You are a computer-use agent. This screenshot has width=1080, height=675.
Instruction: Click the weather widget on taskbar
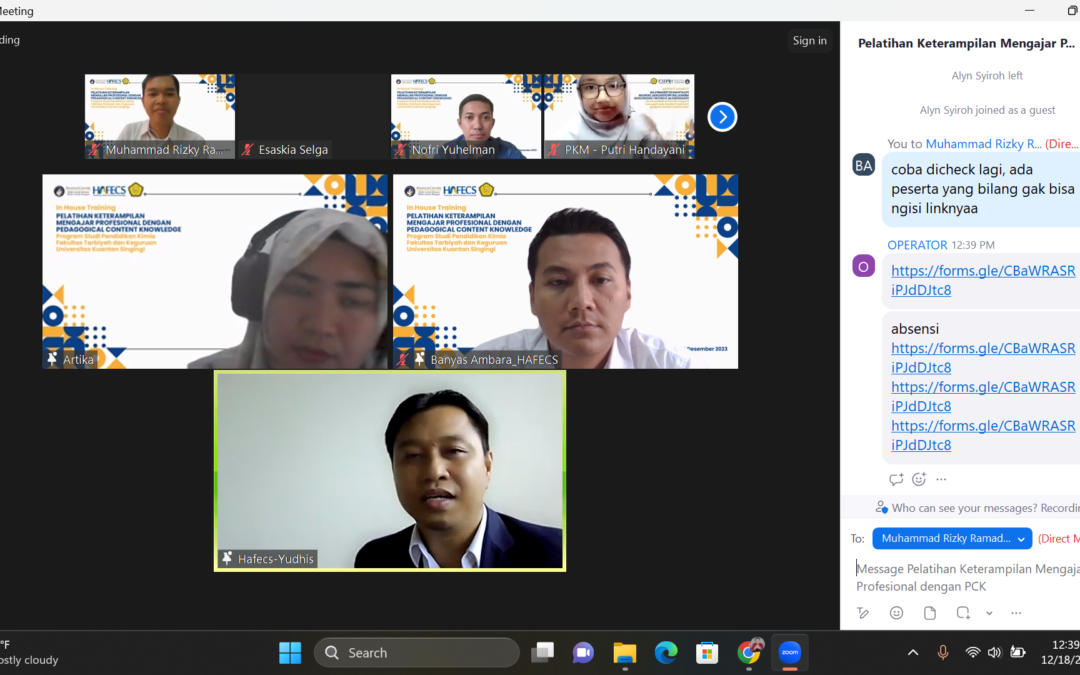tap(29, 652)
